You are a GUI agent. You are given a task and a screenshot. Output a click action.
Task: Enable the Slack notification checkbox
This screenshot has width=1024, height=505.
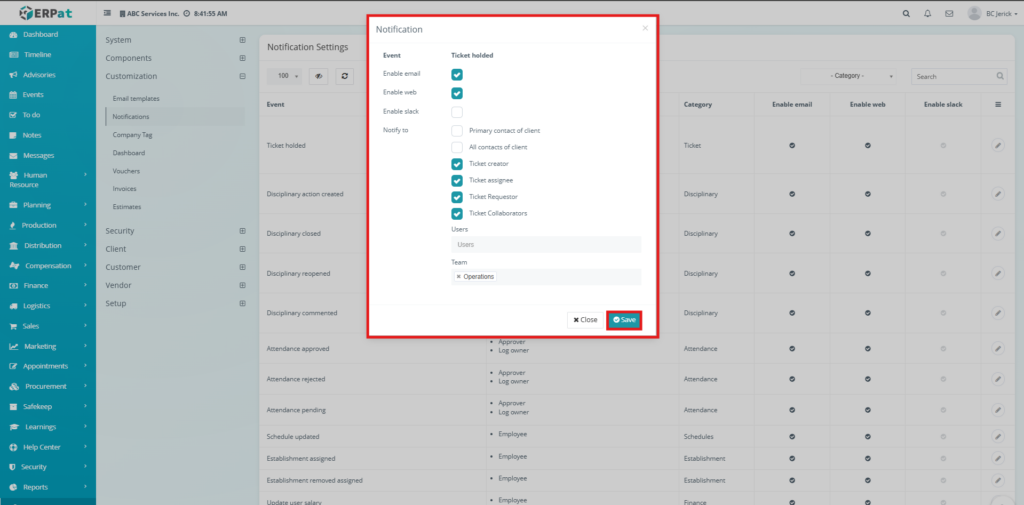(457, 112)
